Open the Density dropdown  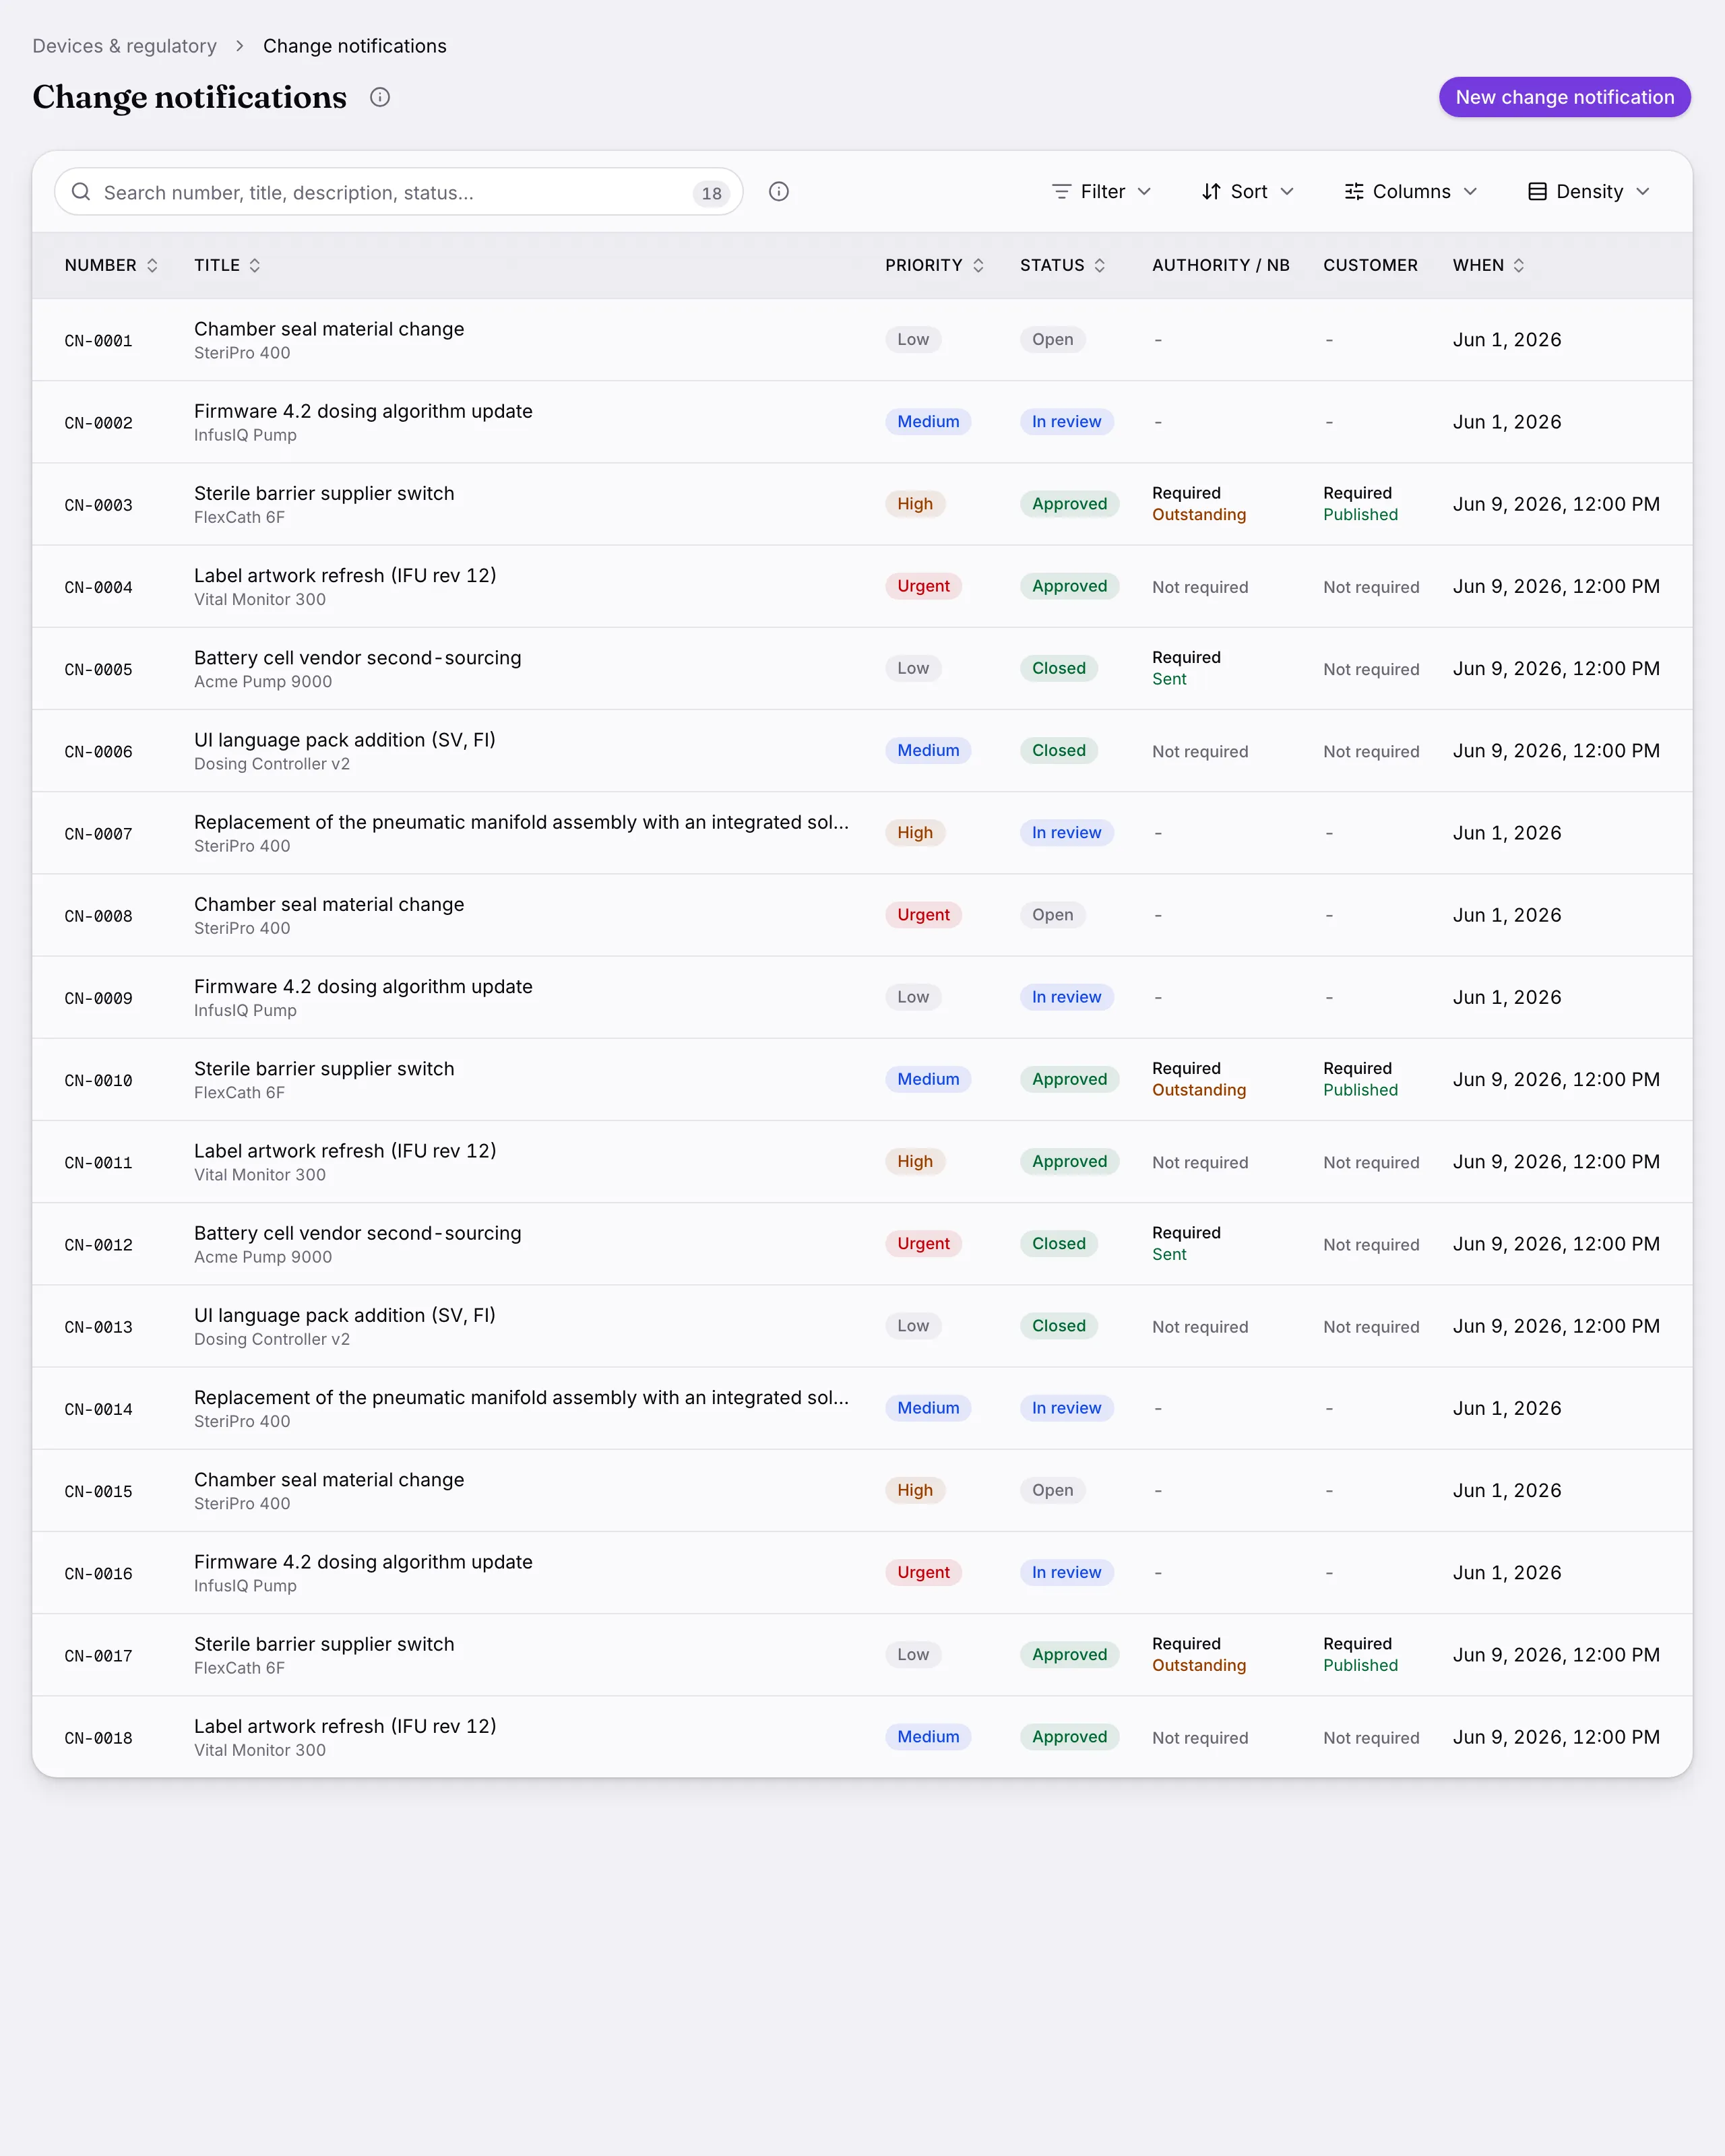(x=1589, y=192)
